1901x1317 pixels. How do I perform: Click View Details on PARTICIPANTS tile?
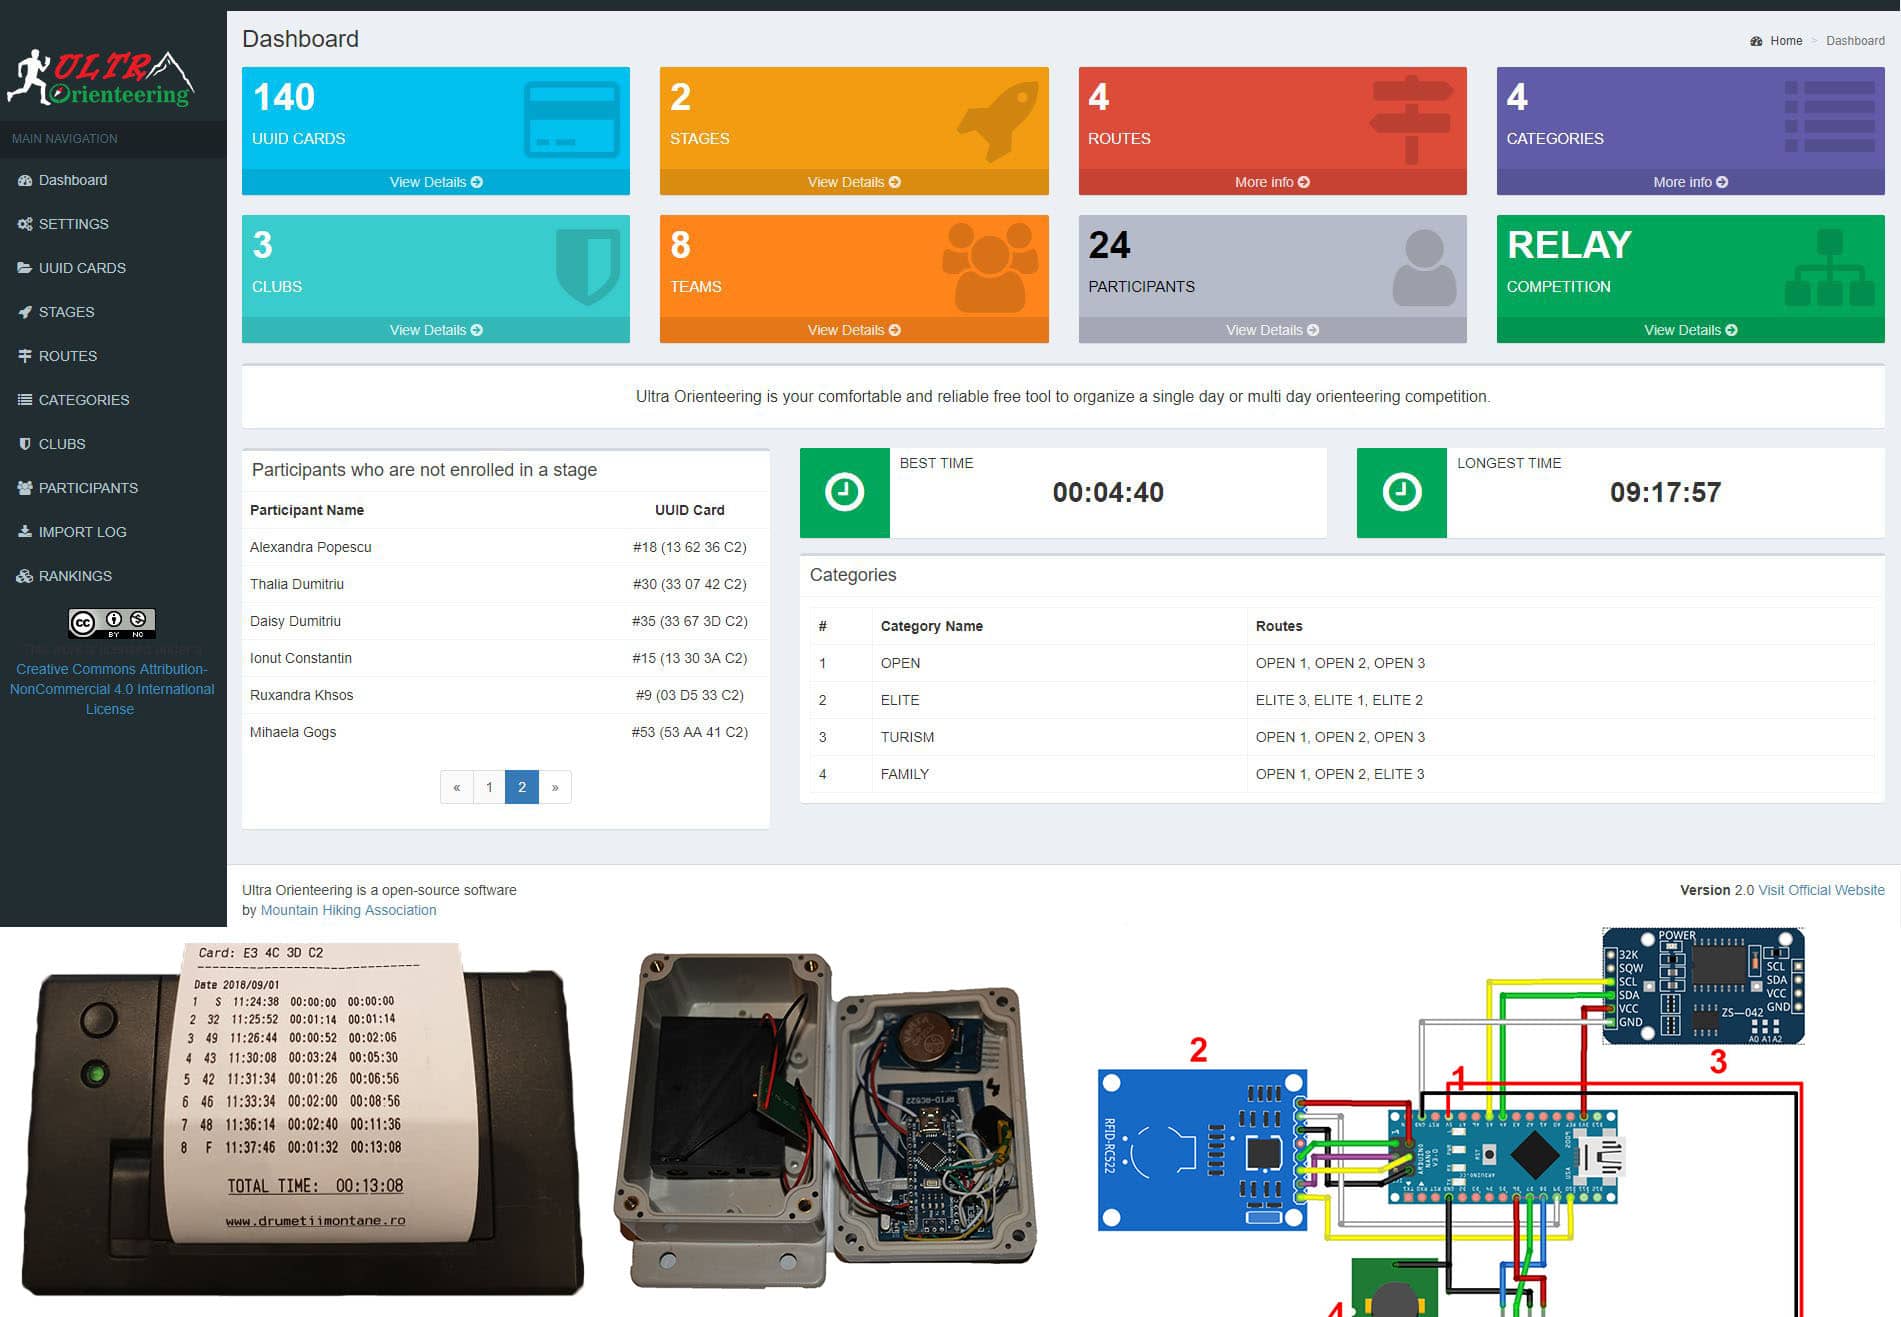1272,330
